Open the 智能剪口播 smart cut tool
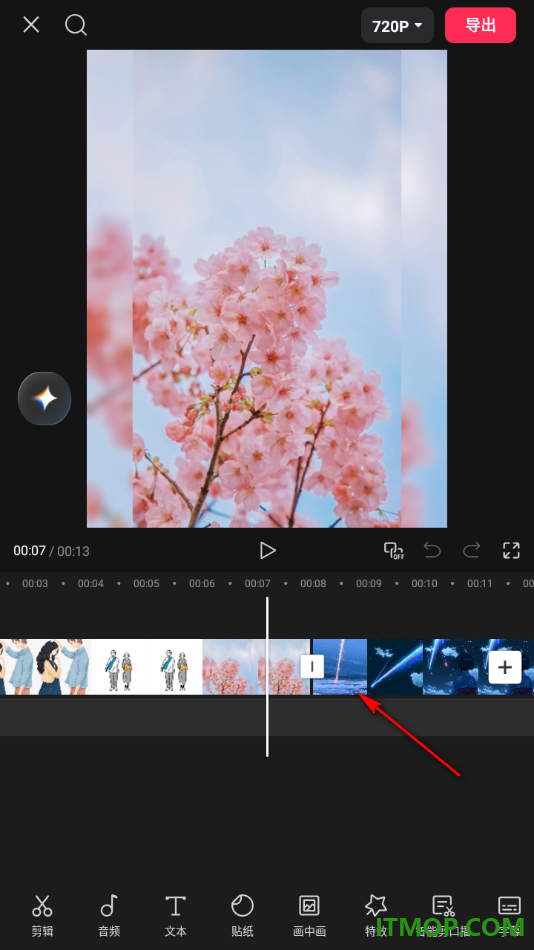This screenshot has height=950, width=534. click(x=443, y=915)
